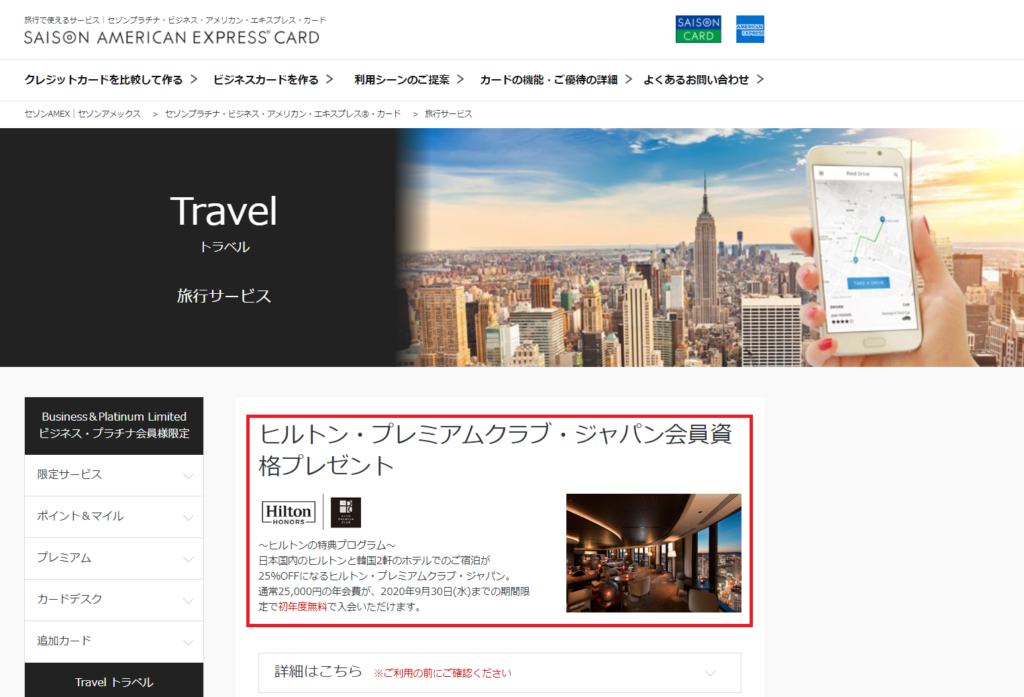Open the 利用シーンのご提案 menu
1024x697 pixels.
[x=409, y=80]
